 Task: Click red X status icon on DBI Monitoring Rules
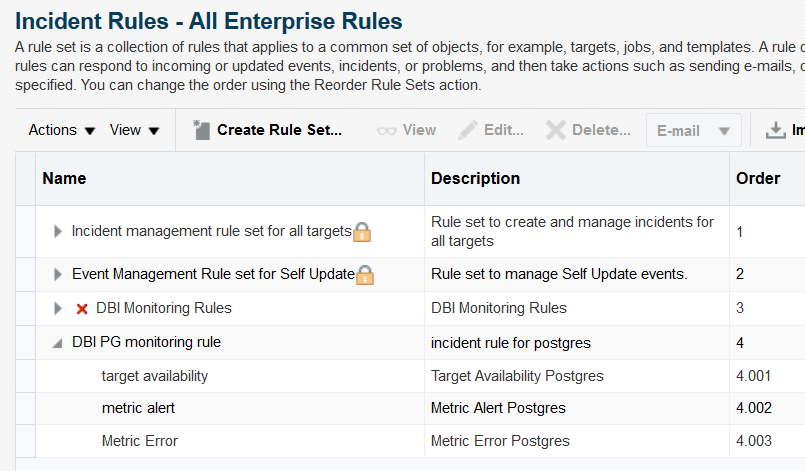(82, 309)
